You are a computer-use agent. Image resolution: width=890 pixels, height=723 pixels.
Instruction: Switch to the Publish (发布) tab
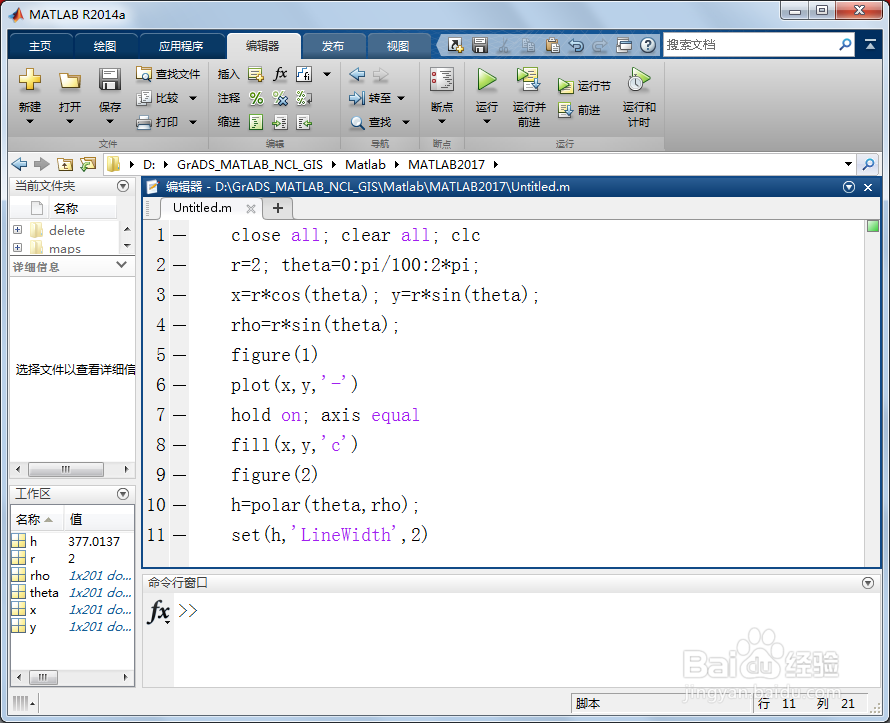pyautogui.click(x=333, y=45)
